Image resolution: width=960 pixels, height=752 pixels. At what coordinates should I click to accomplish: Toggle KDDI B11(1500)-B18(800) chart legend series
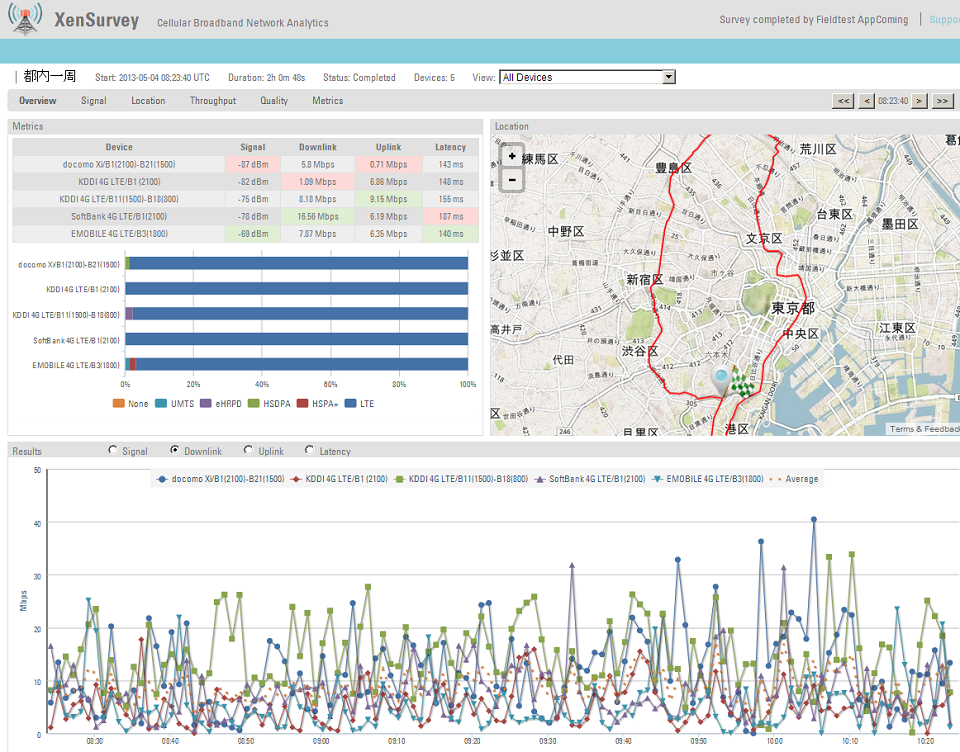461,479
